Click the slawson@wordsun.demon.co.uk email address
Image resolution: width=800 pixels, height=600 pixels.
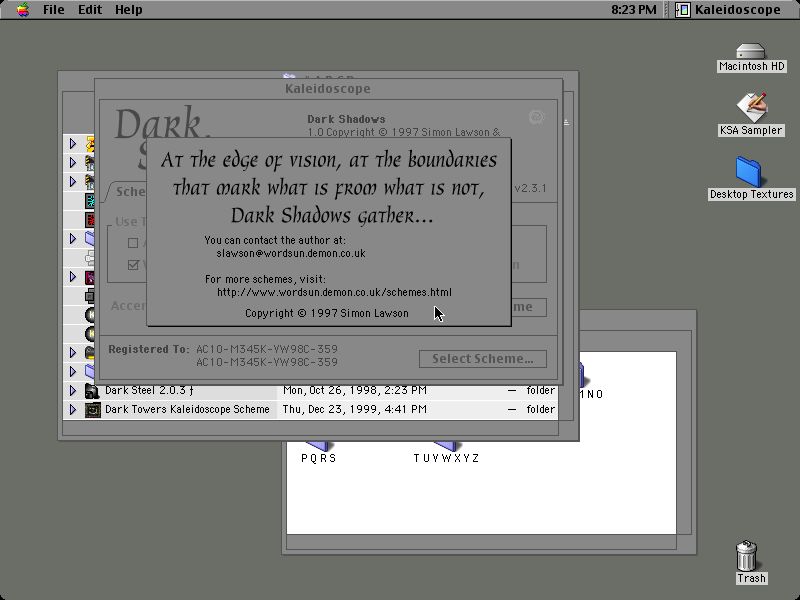click(x=291, y=254)
